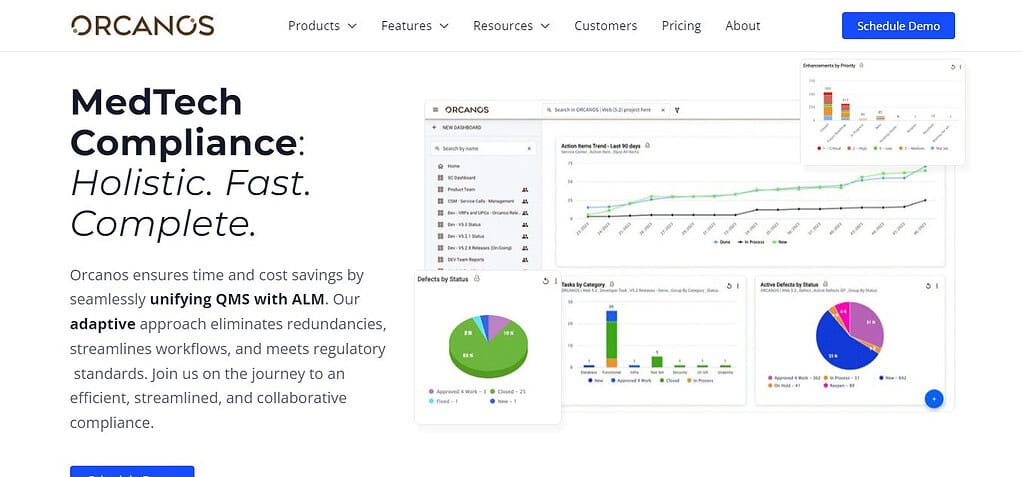Image resolution: width=1023 pixels, height=477 pixels.
Task: Open kebab menu of Enhancements by Priority widget
Action: click(x=960, y=67)
